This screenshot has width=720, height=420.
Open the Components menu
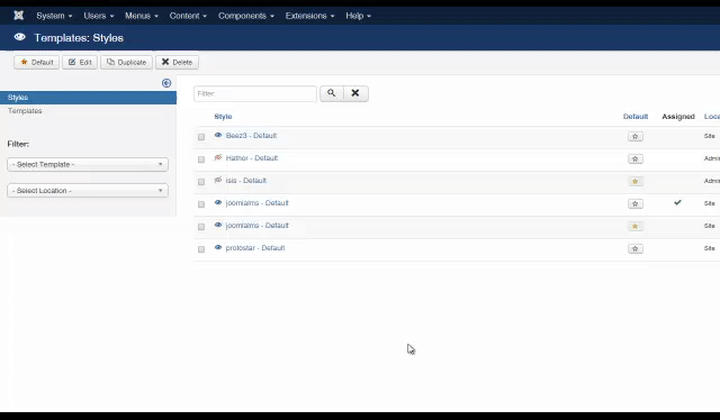click(246, 16)
